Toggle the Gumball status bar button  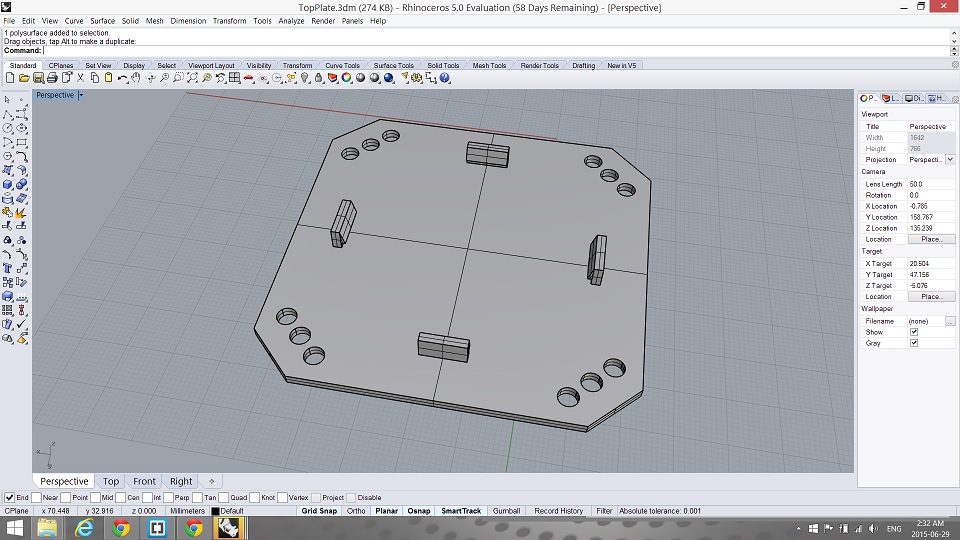505,511
